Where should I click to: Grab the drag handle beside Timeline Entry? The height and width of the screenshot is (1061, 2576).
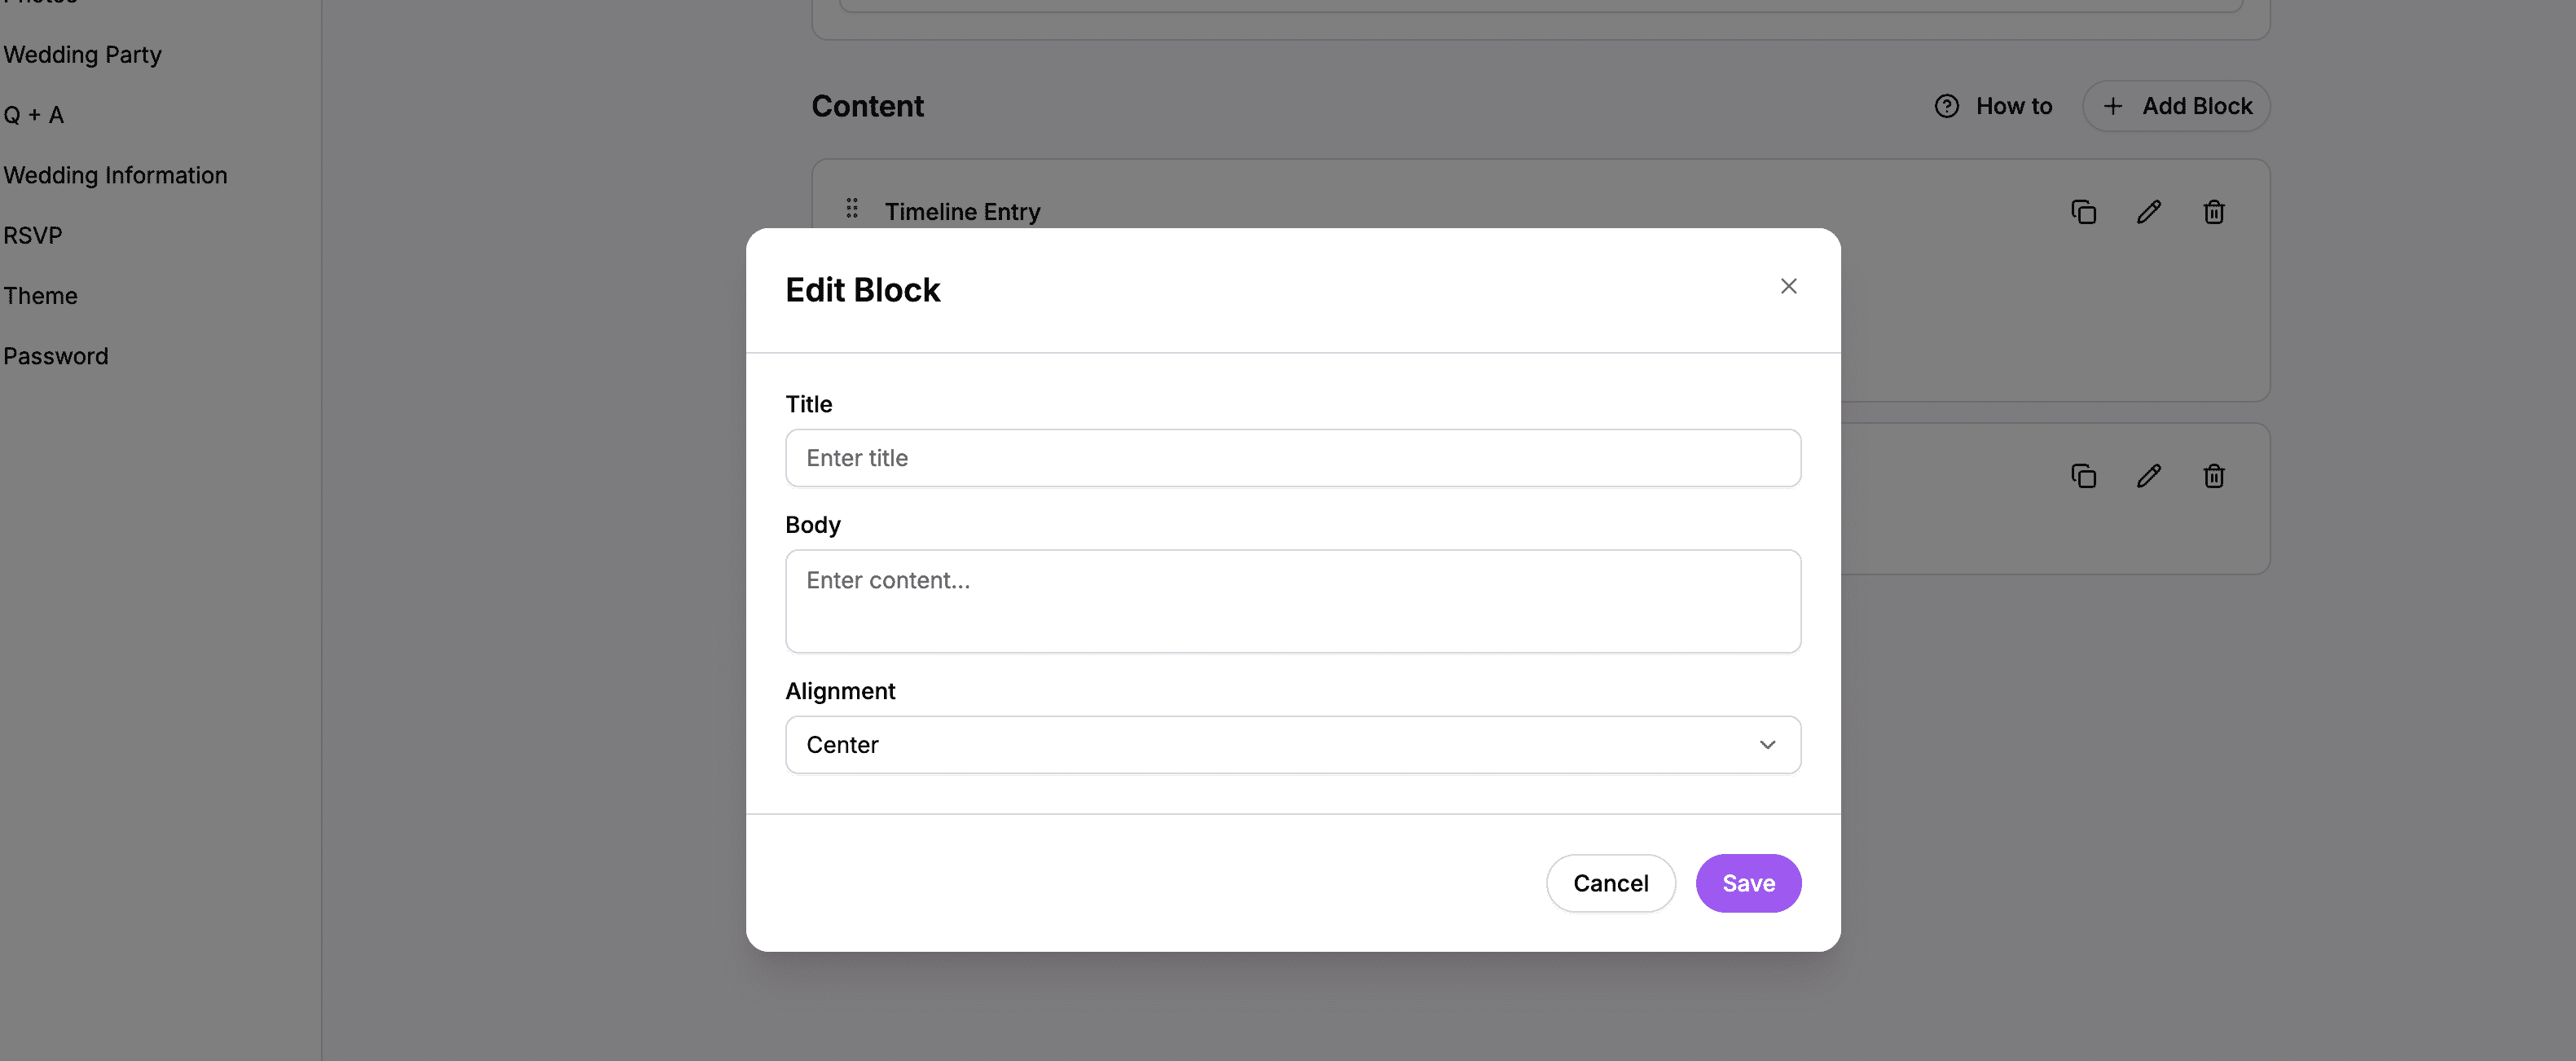pyautogui.click(x=851, y=209)
